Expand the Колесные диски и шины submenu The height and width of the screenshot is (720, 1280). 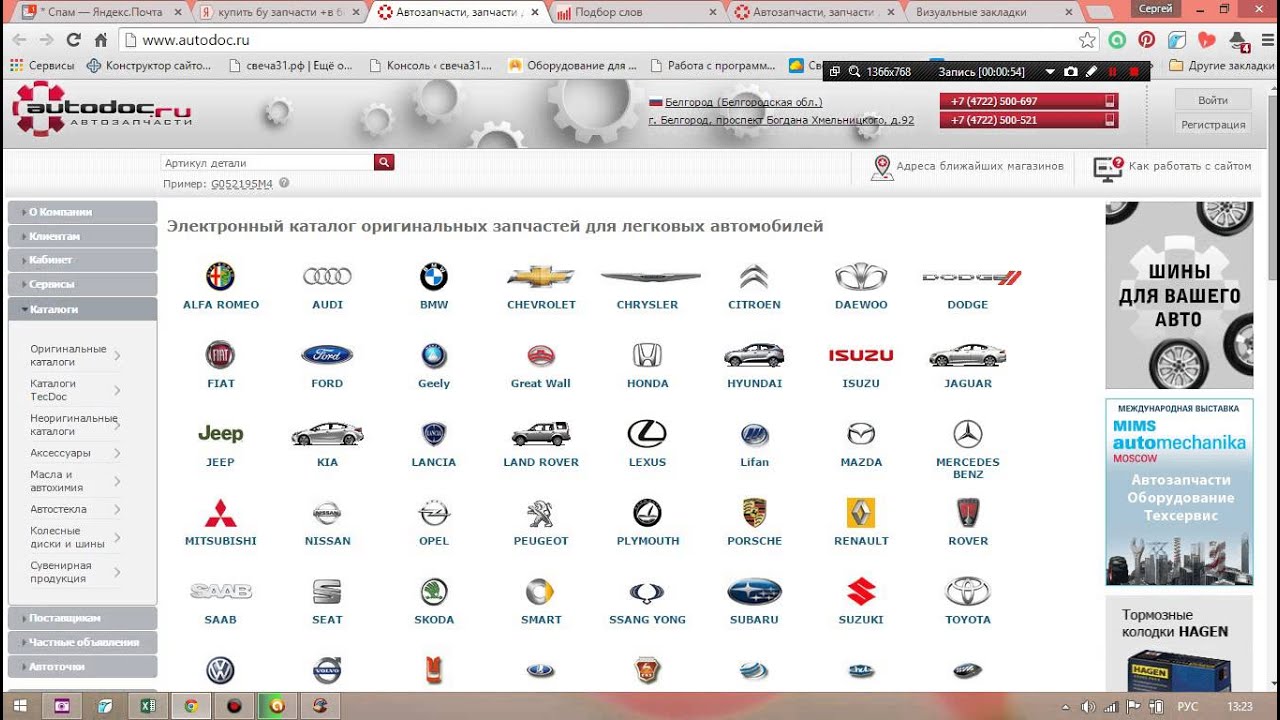coord(117,537)
